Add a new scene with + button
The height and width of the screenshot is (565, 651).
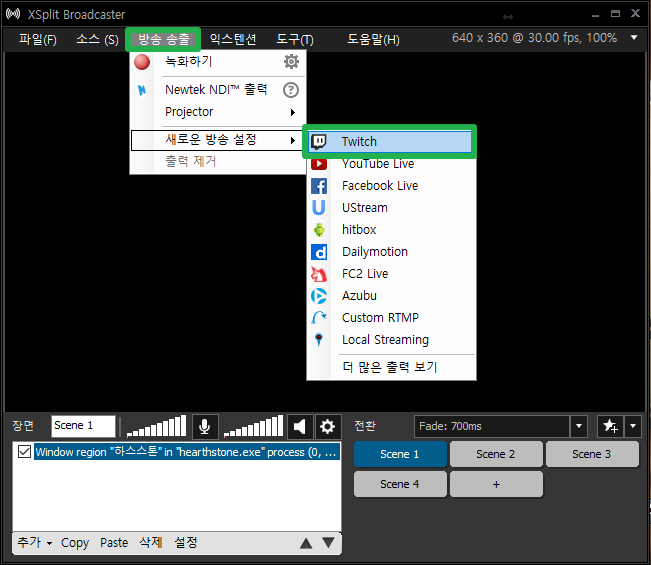(x=496, y=484)
